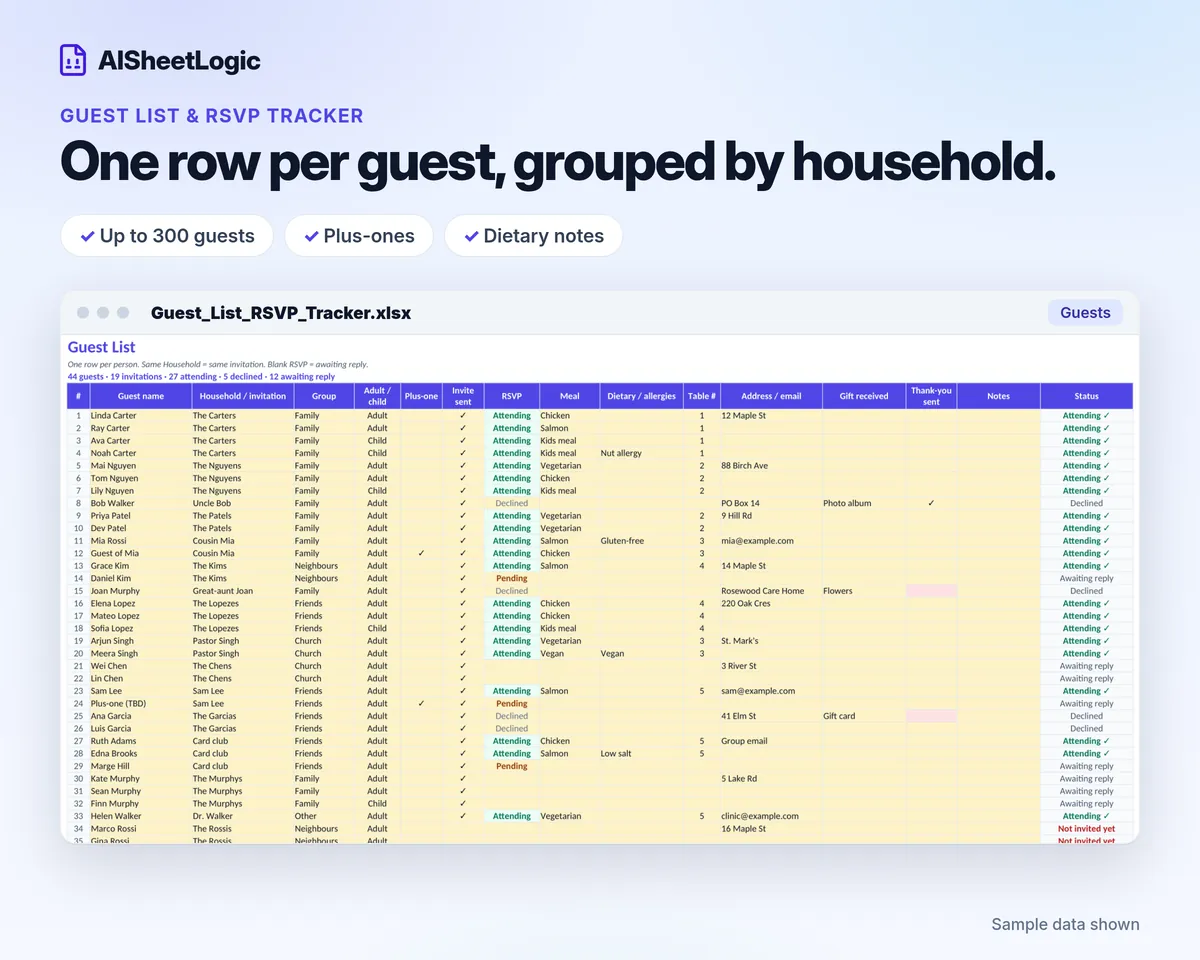
Task: Open the Guests sheet tab
Action: pos(1085,313)
